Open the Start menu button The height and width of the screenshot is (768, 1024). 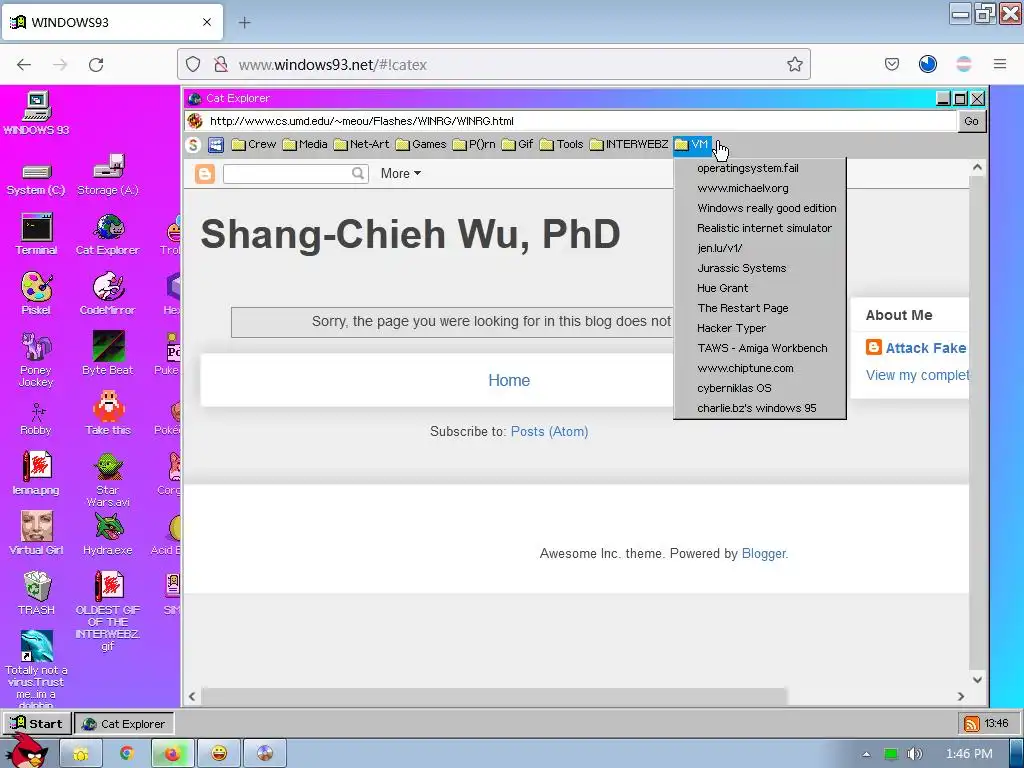37,724
